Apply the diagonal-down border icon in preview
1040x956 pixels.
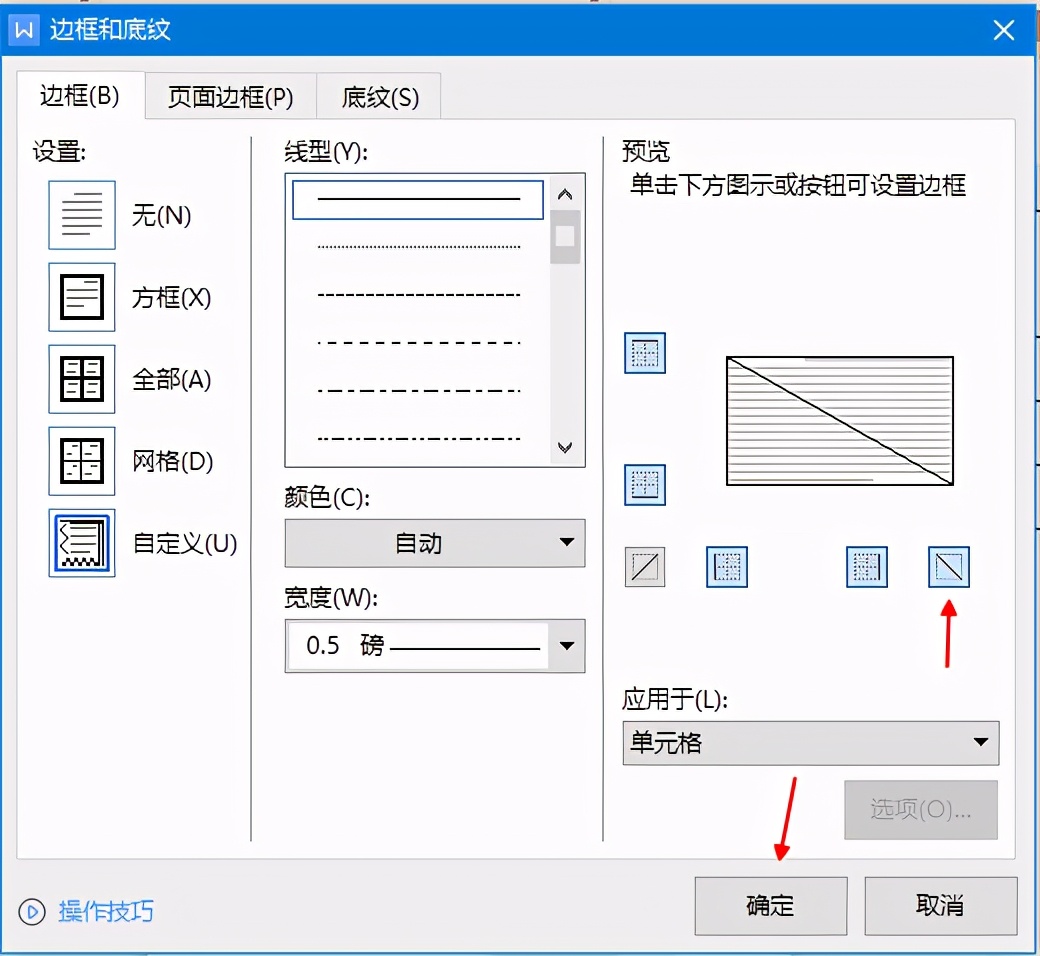click(947, 566)
